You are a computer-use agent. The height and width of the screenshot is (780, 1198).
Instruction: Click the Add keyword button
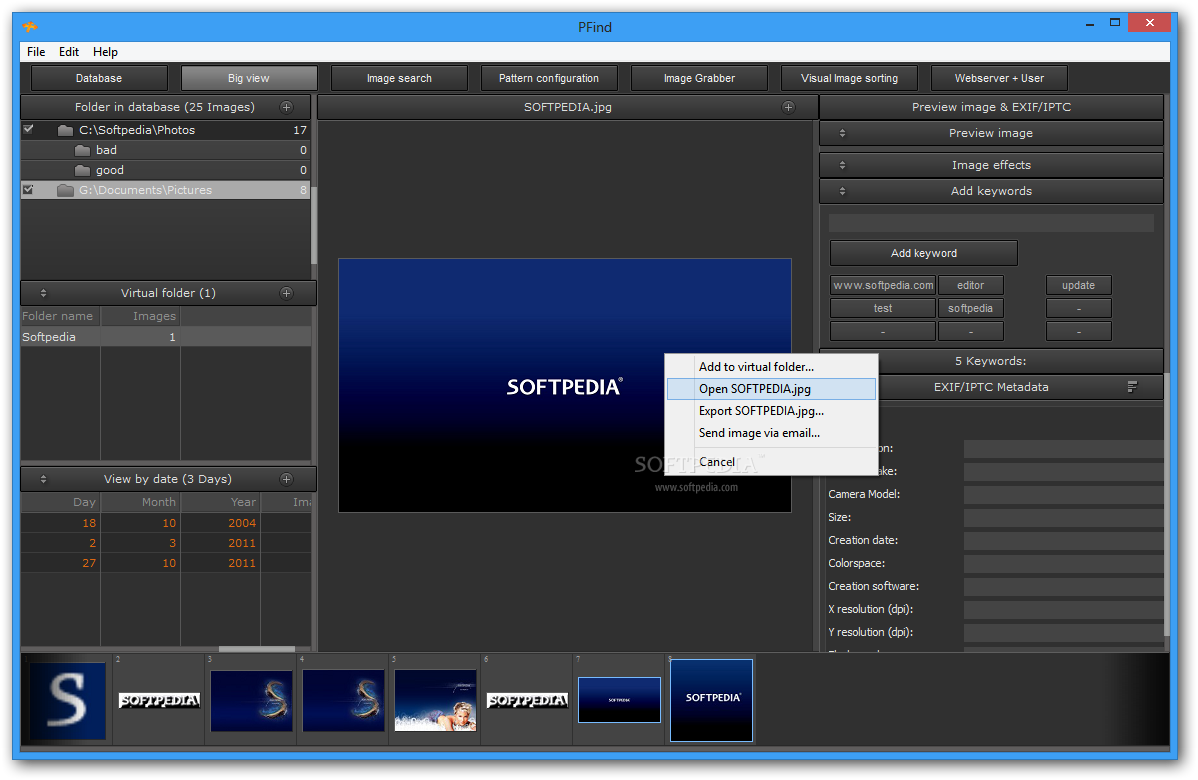coord(924,253)
